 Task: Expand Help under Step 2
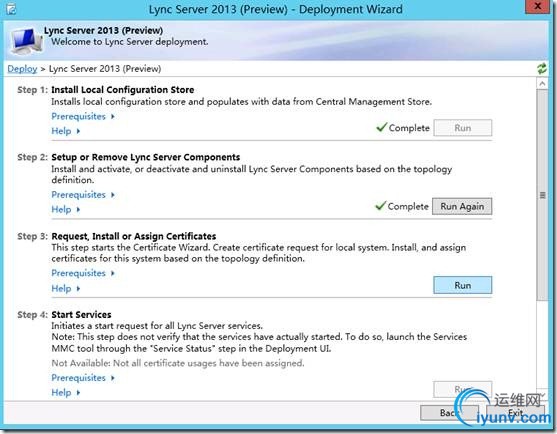[x=66, y=210]
